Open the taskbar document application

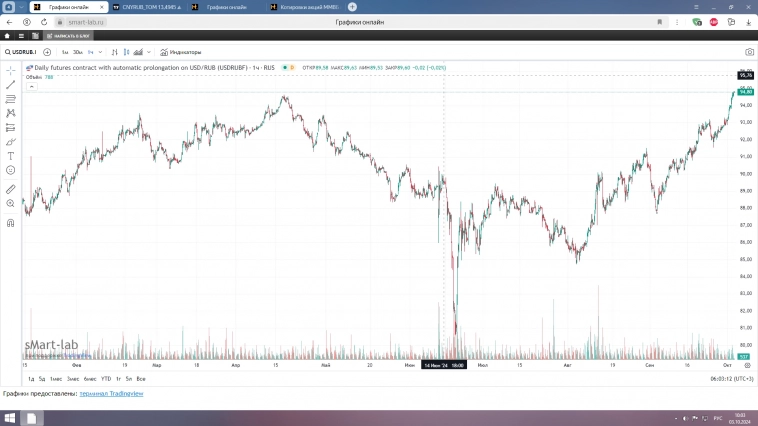31,418
